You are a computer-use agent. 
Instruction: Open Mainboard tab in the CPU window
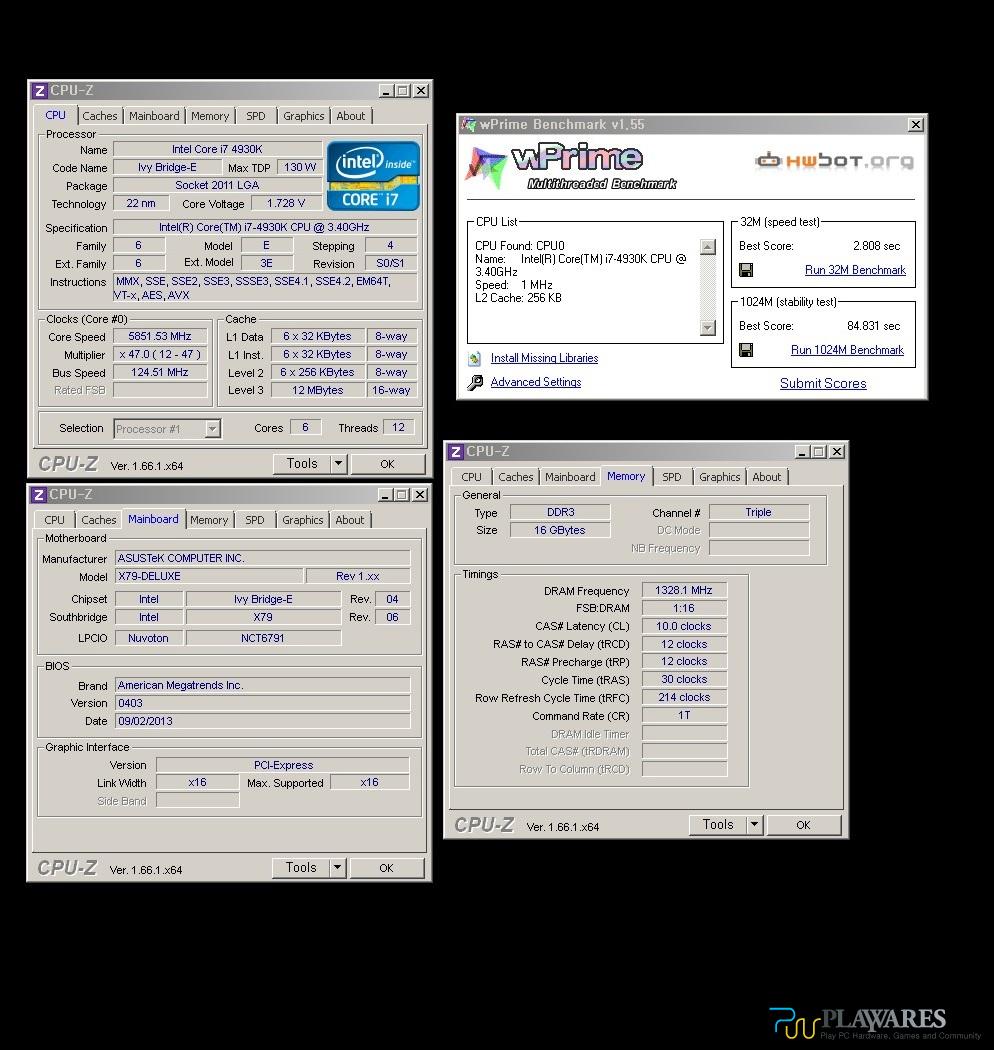[154, 116]
